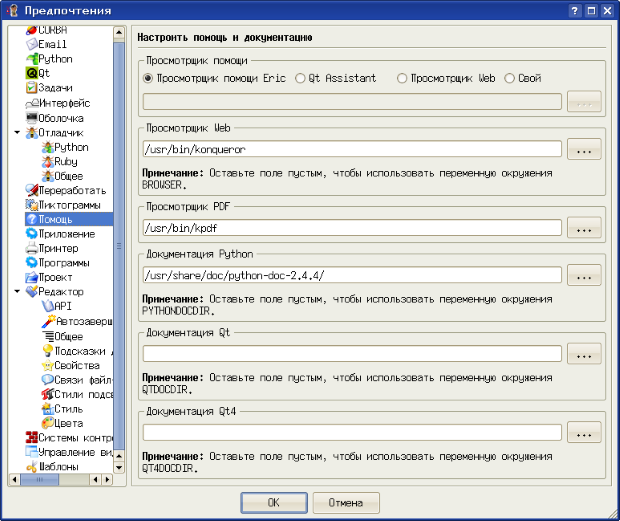Click the Документация Qt4 path field
This screenshot has width=620, height=521.
pyautogui.click(x=351, y=433)
